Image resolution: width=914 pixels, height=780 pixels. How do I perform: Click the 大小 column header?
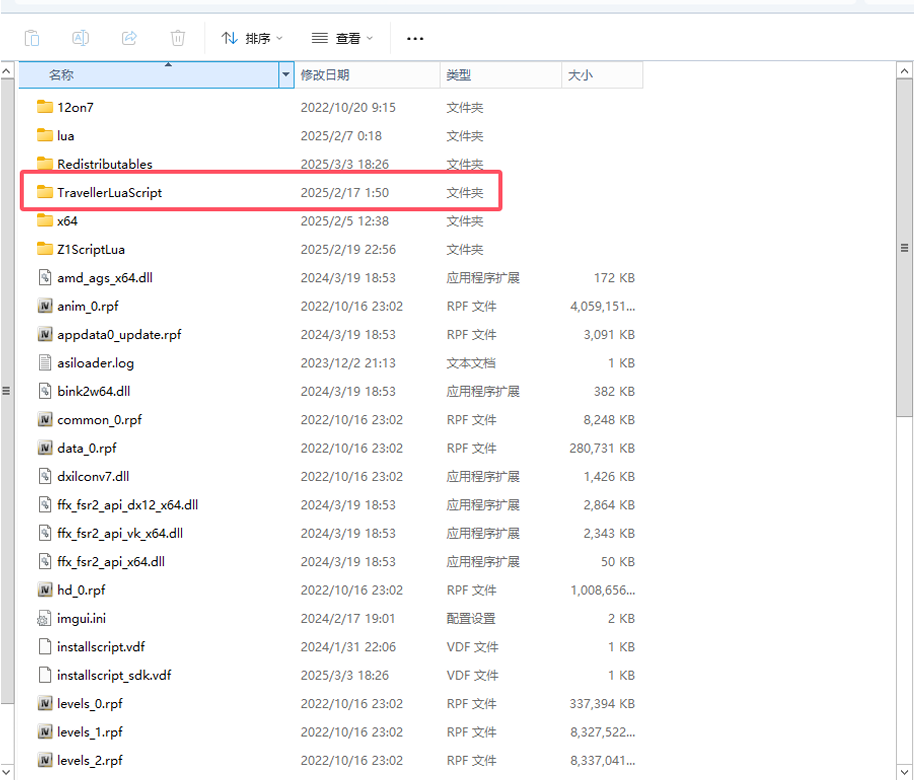(x=580, y=75)
